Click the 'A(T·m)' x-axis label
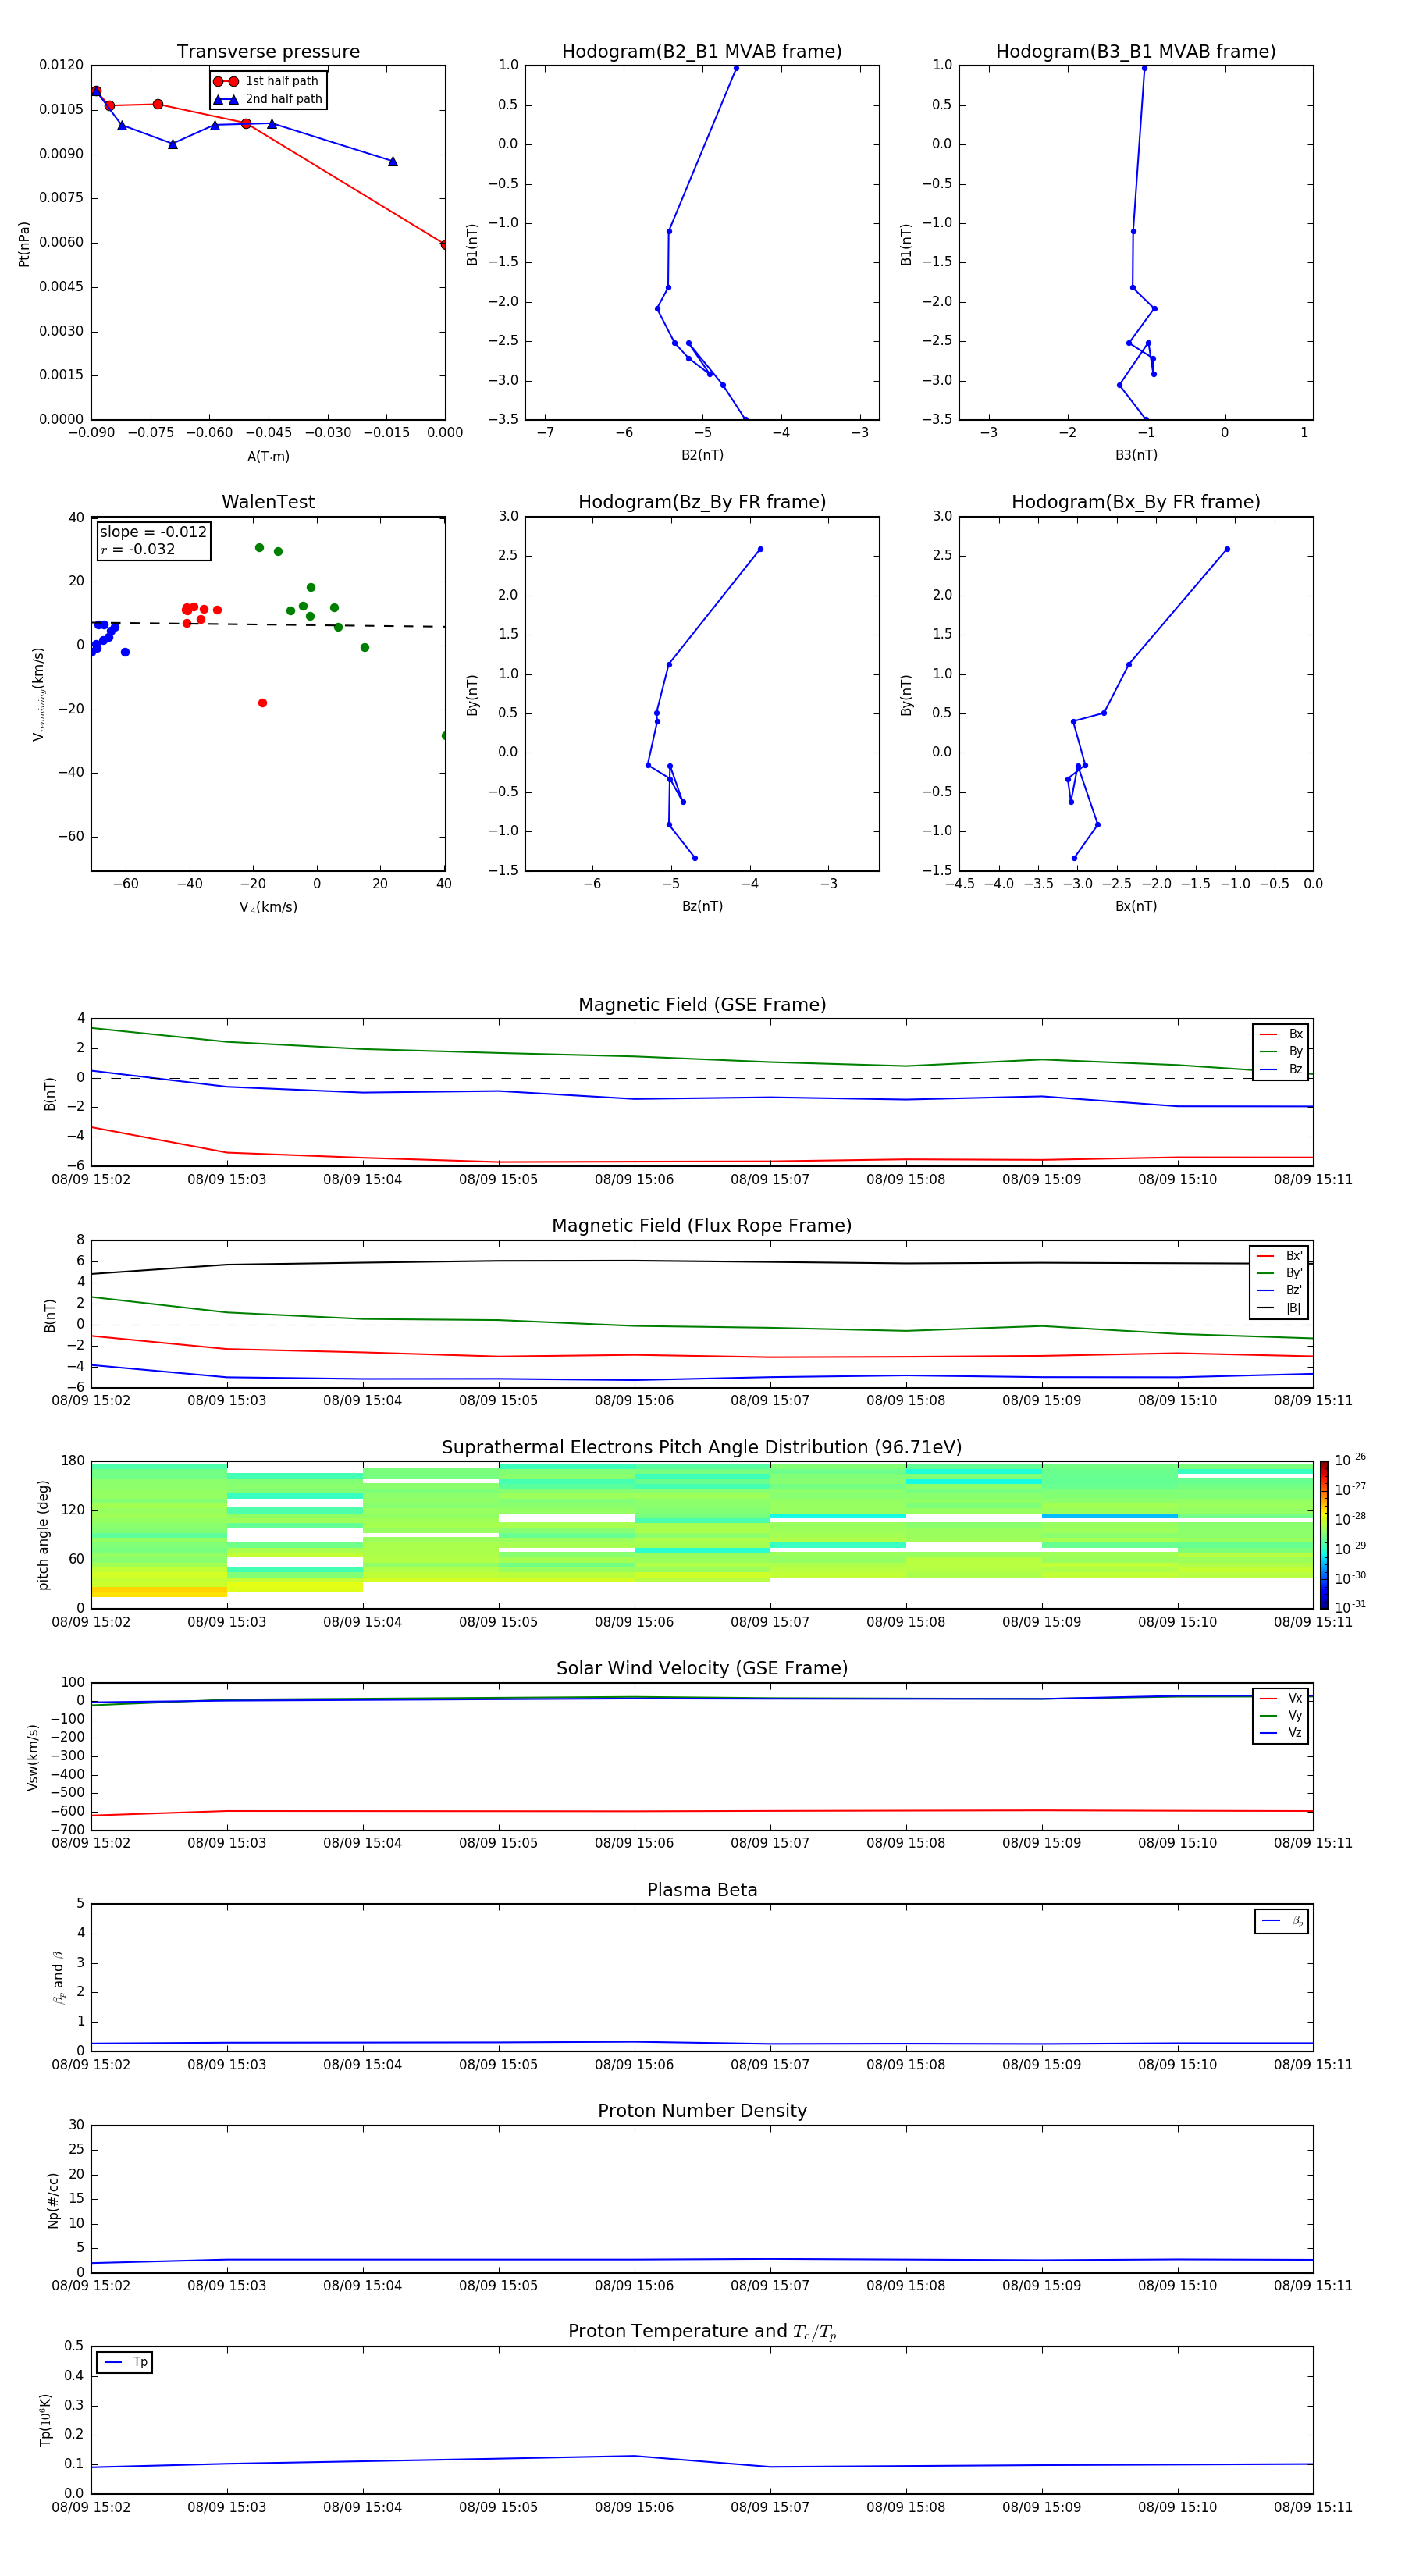This screenshot has height=2576, width=1405. [268, 456]
